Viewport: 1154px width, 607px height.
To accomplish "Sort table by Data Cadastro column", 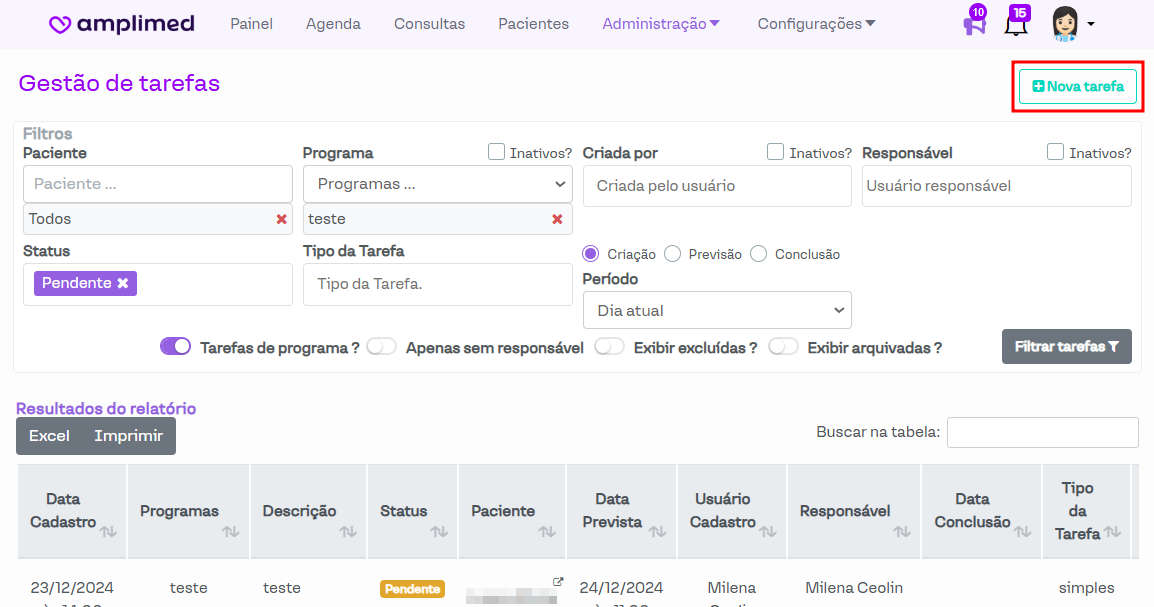I will (108, 531).
